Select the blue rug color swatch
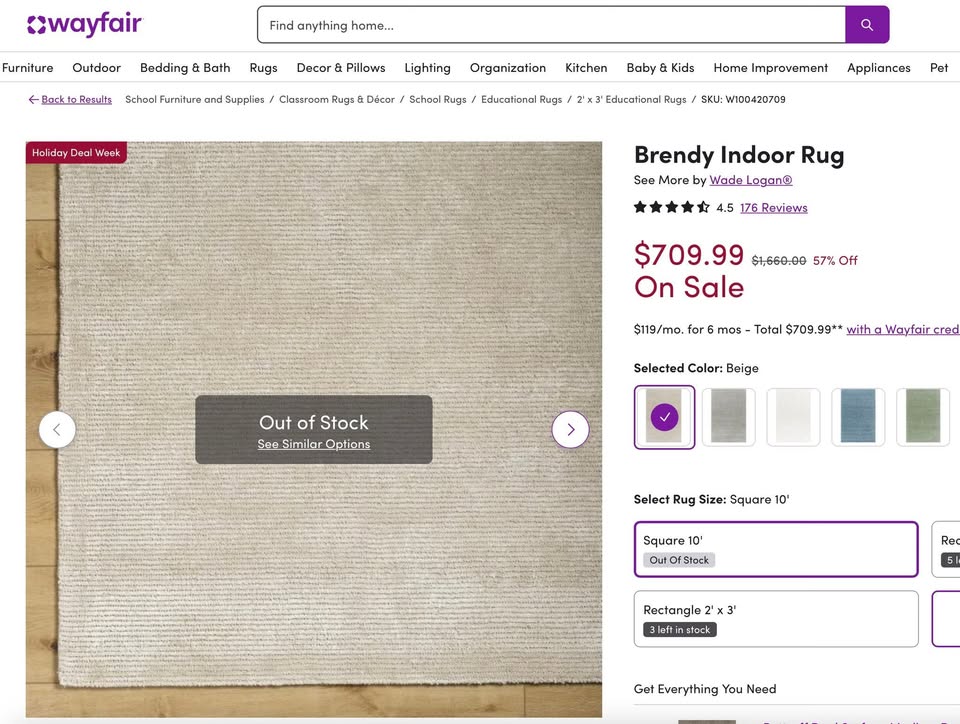The image size is (960, 724). coord(858,417)
